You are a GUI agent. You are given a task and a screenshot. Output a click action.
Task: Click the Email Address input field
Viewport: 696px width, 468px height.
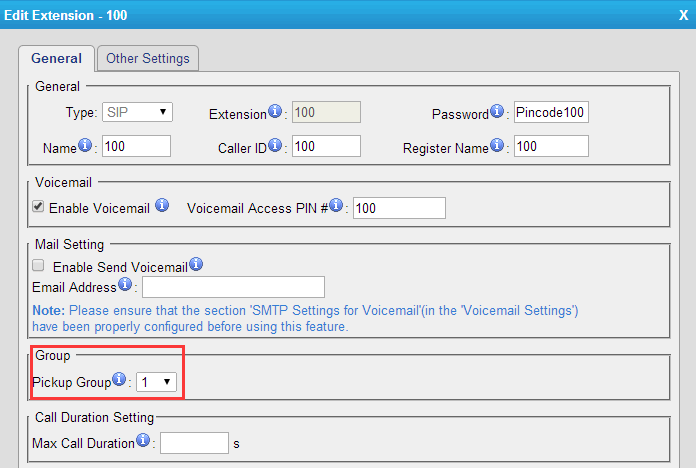233,287
